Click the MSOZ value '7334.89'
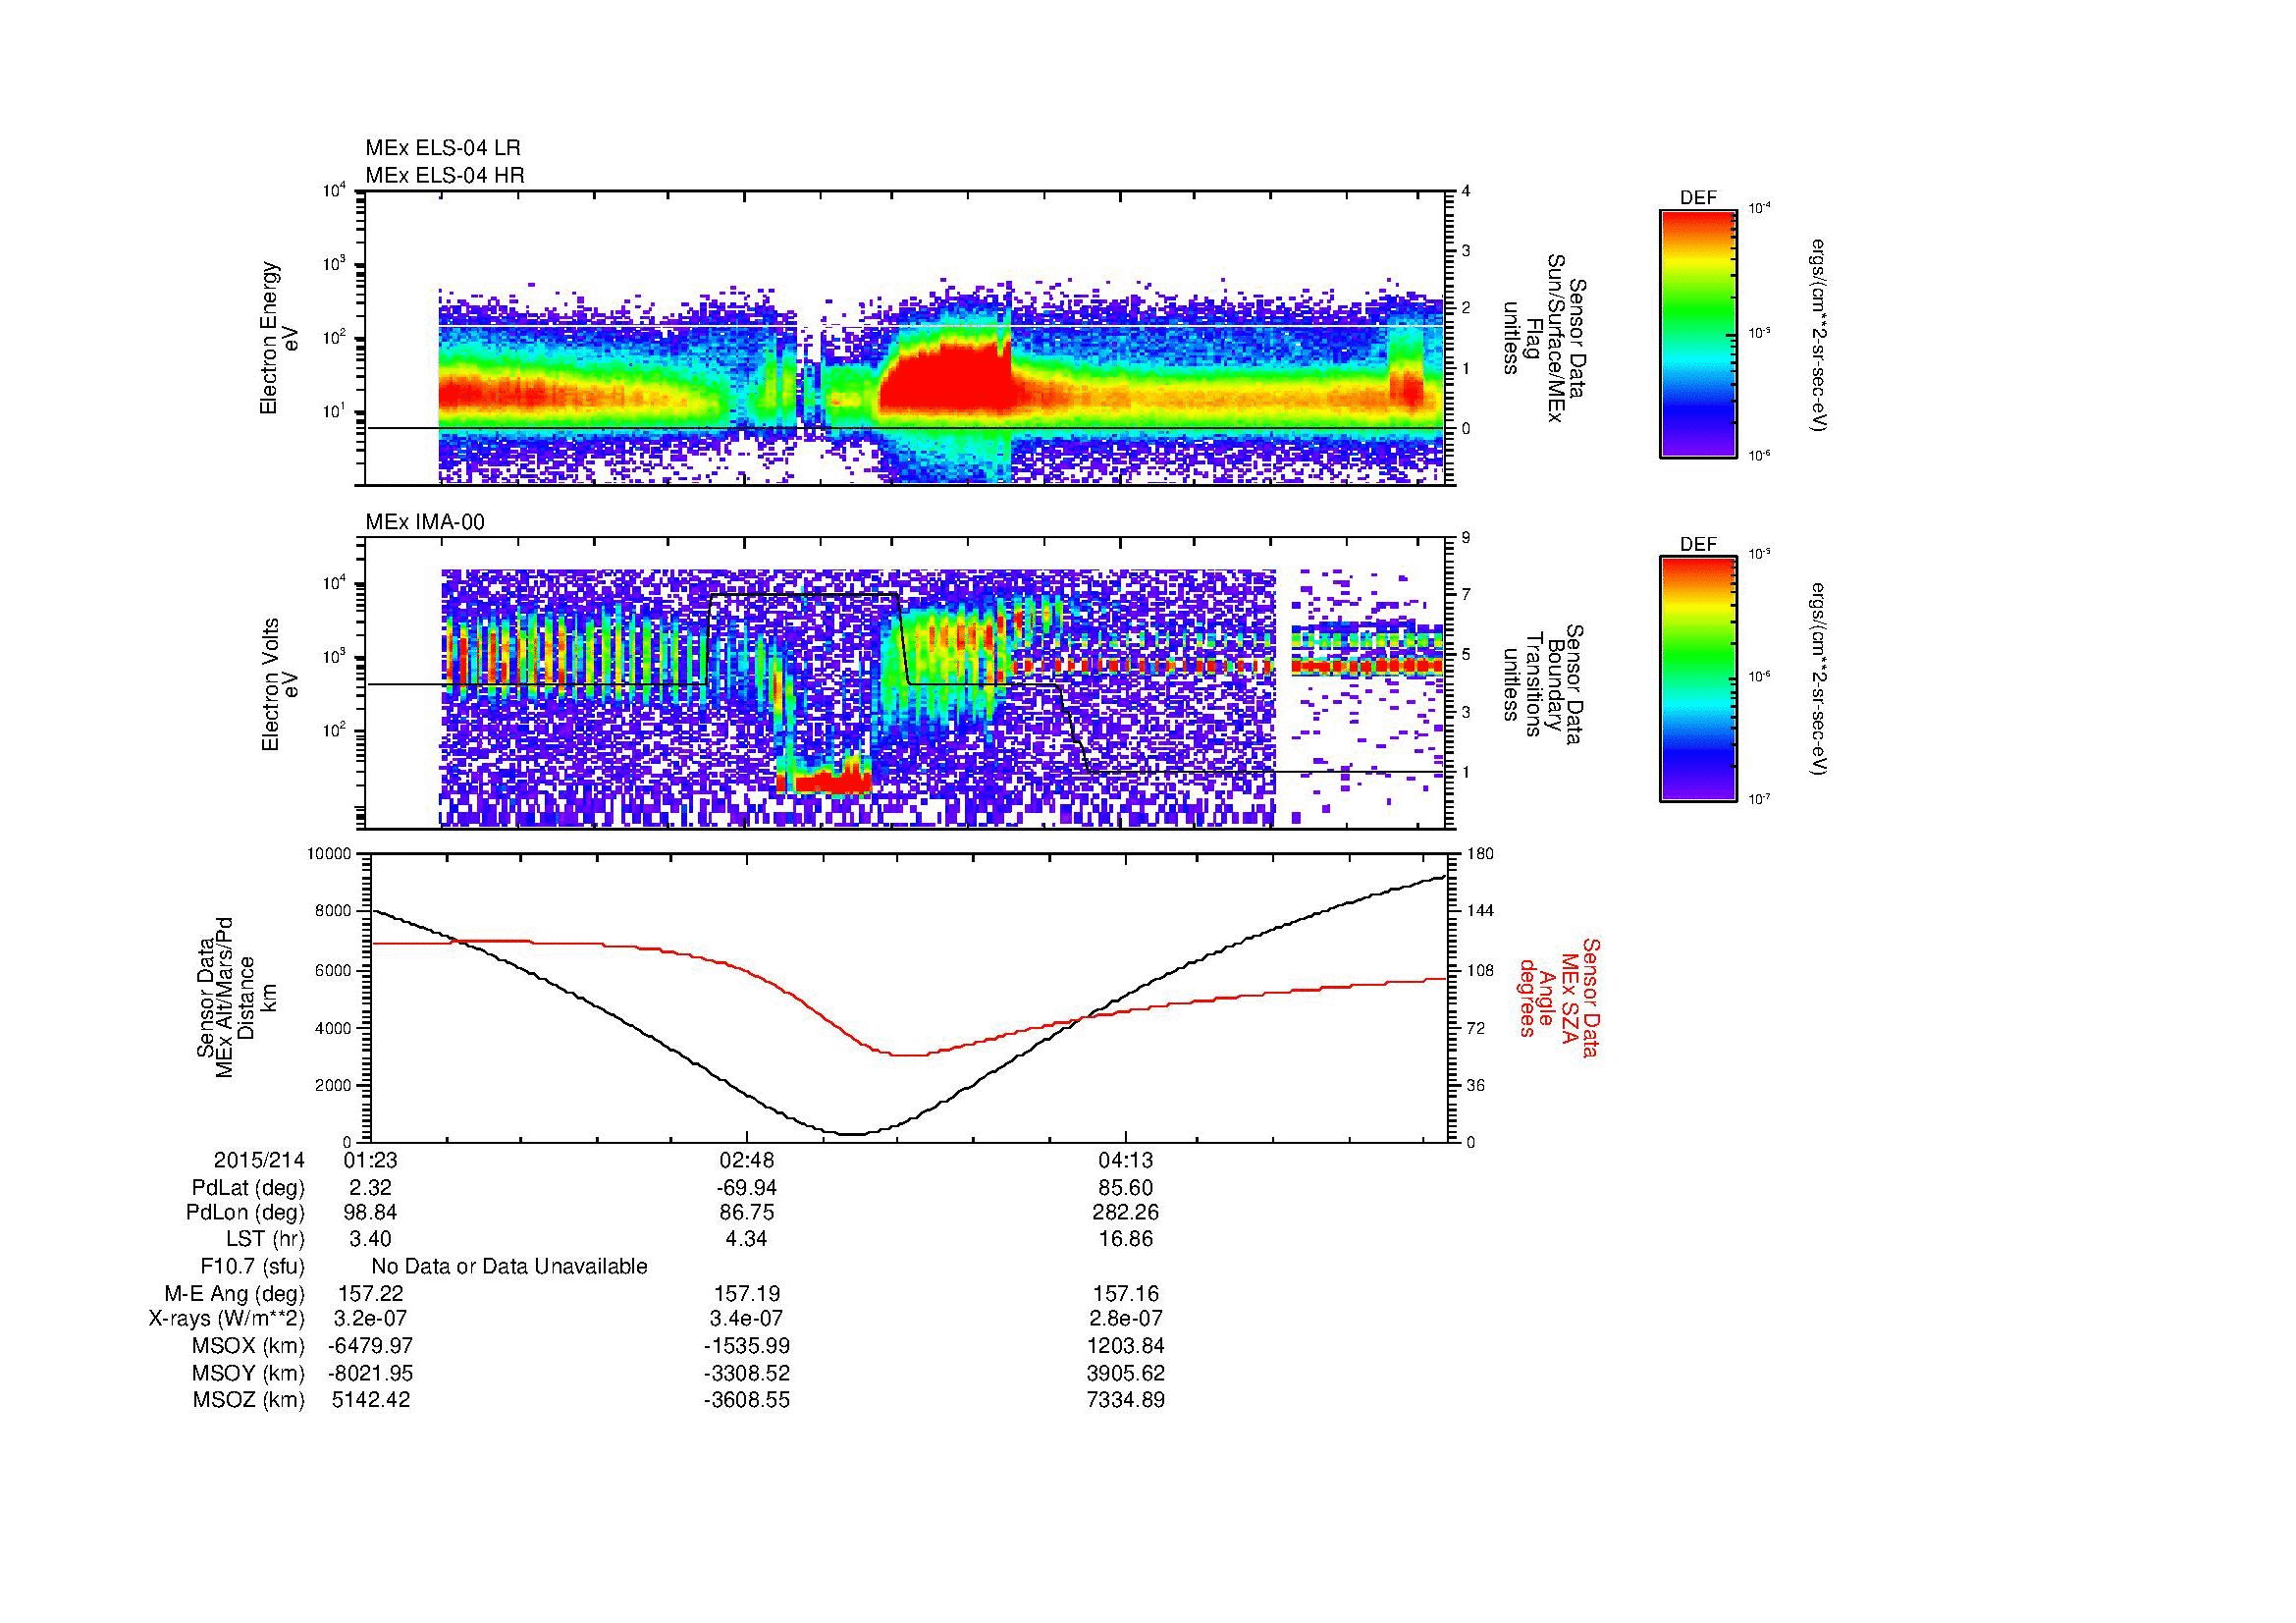 point(1126,1400)
